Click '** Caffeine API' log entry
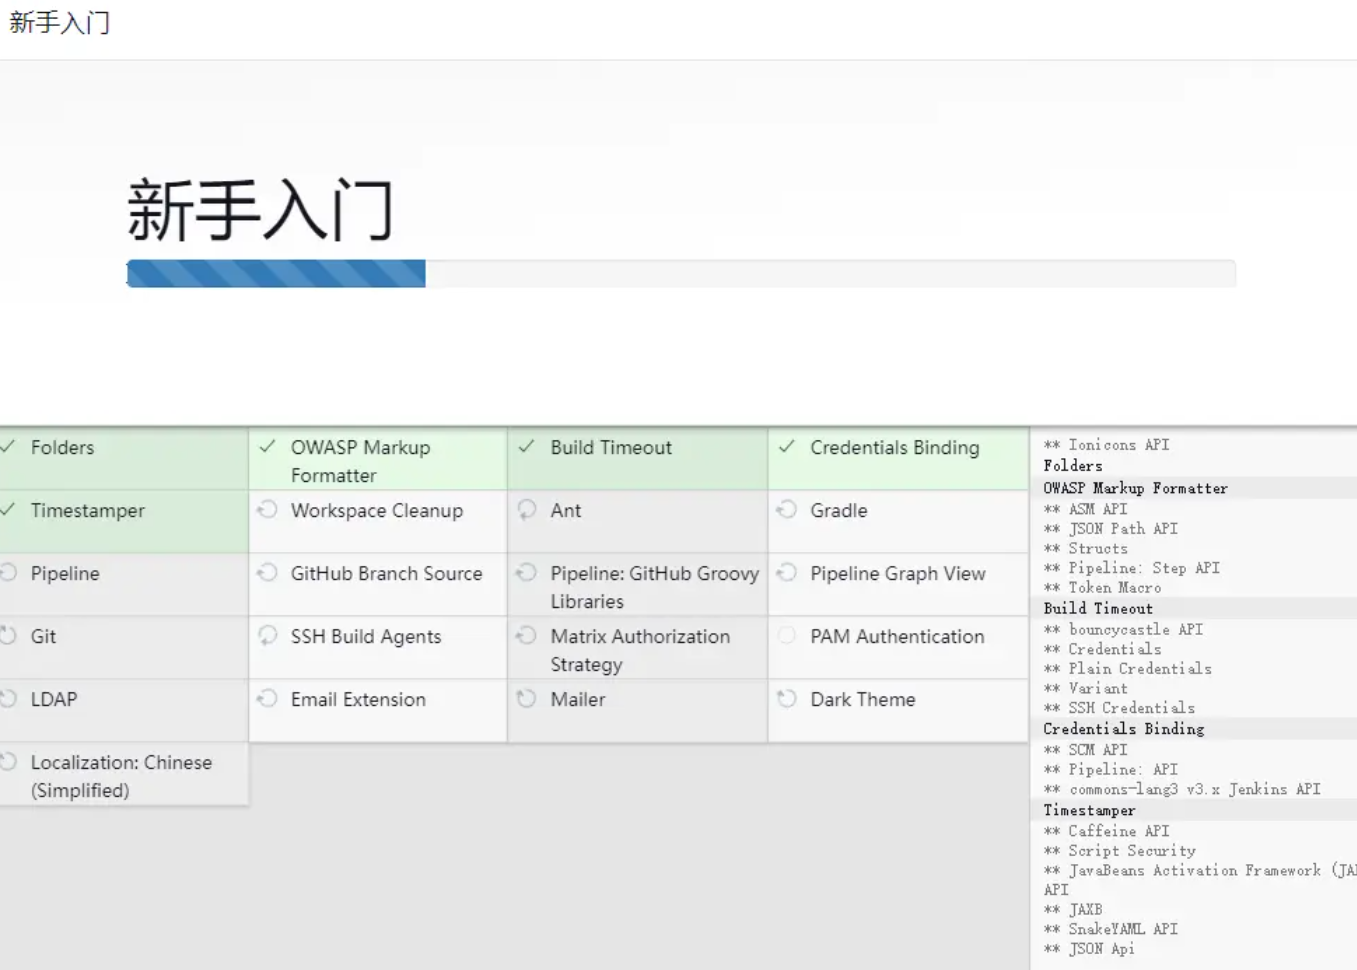The width and height of the screenshot is (1357, 970). [1106, 831]
